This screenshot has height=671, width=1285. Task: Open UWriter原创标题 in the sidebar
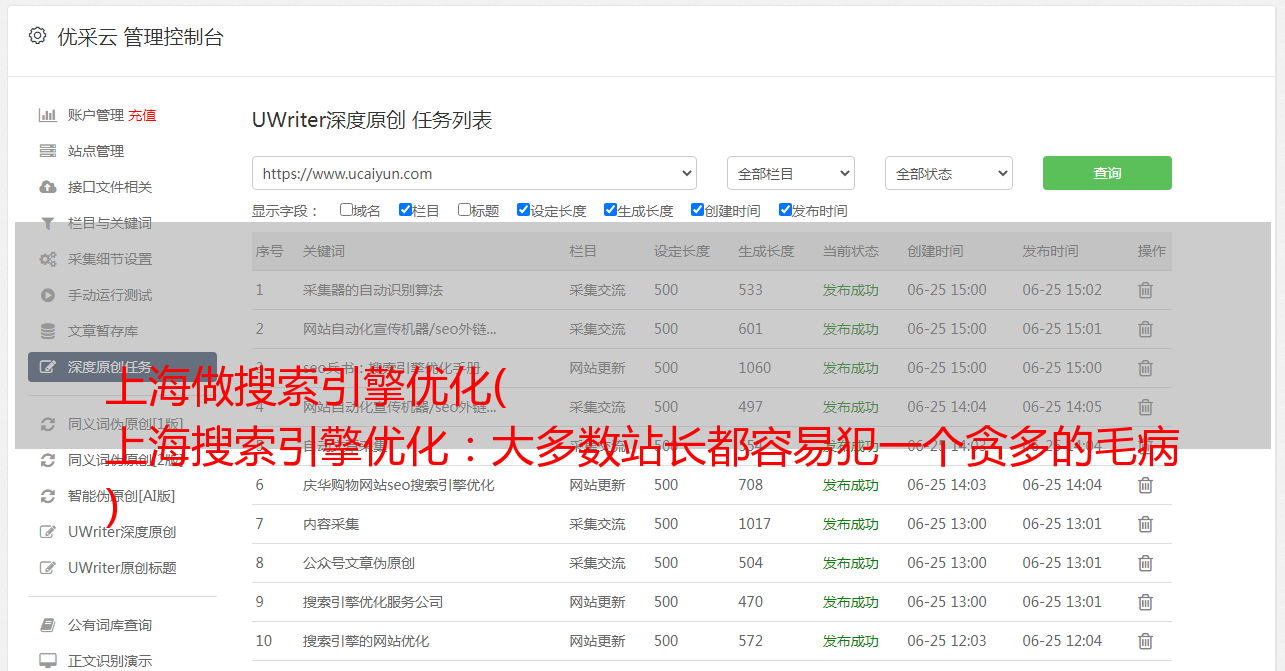coord(122,568)
